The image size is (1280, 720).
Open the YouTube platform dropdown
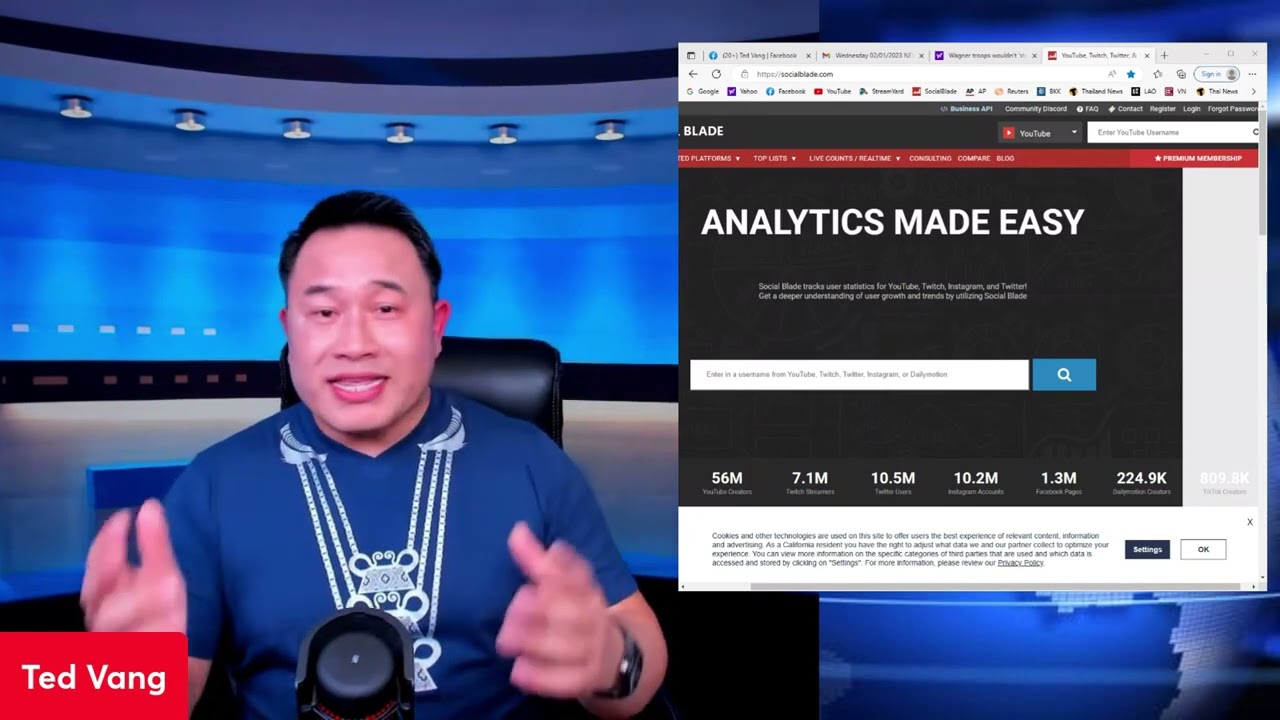[x=1040, y=132]
